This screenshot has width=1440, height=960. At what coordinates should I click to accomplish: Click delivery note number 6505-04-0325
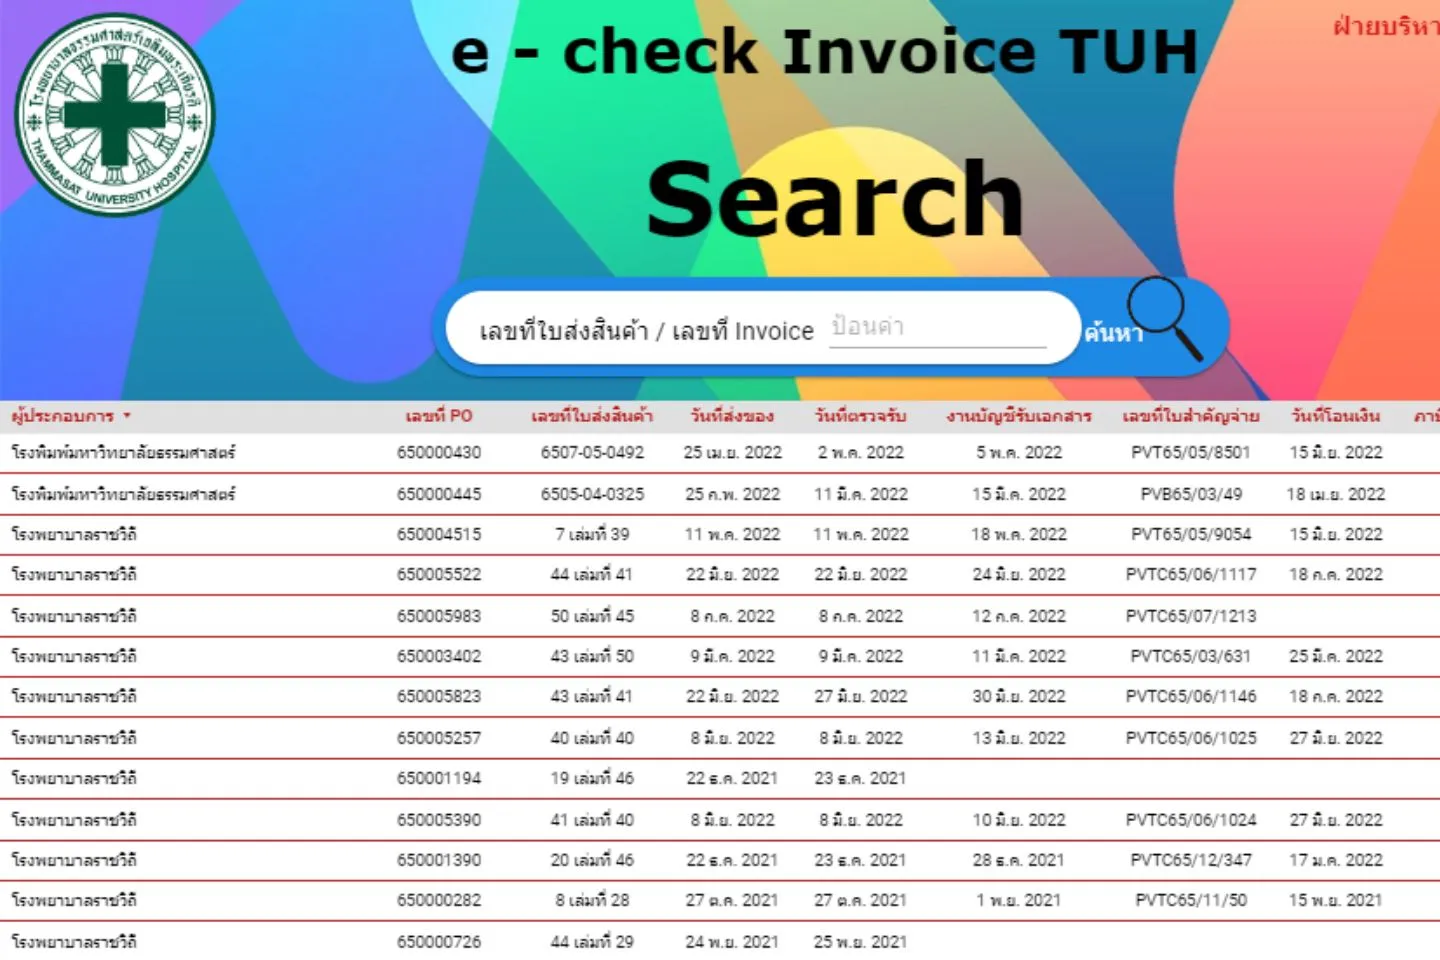(592, 494)
